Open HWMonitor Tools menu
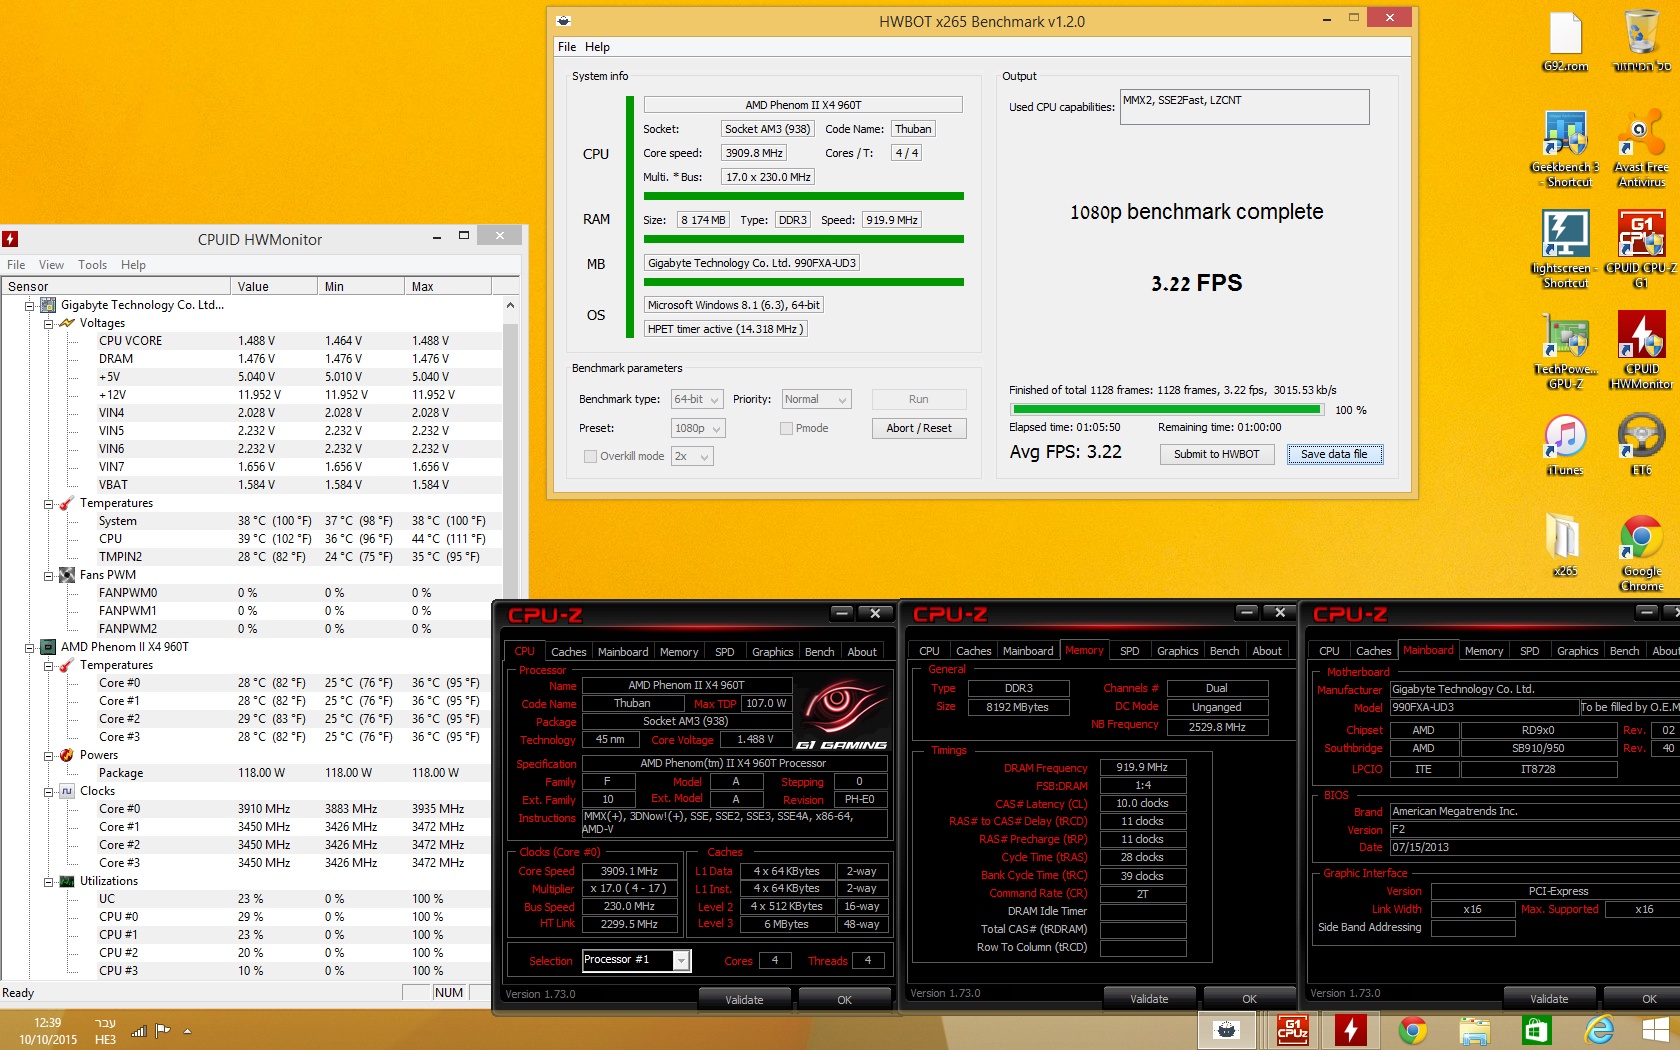The height and width of the screenshot is (1050, 1680). tap(92, 265)
